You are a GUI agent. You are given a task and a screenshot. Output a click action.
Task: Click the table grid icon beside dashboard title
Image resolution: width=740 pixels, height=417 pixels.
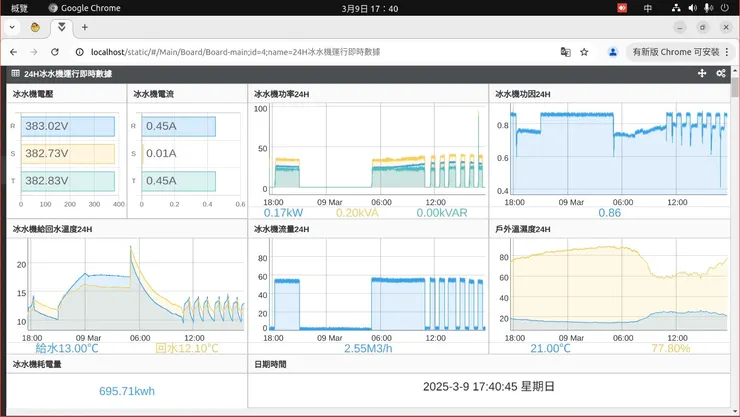click(16, 73)
